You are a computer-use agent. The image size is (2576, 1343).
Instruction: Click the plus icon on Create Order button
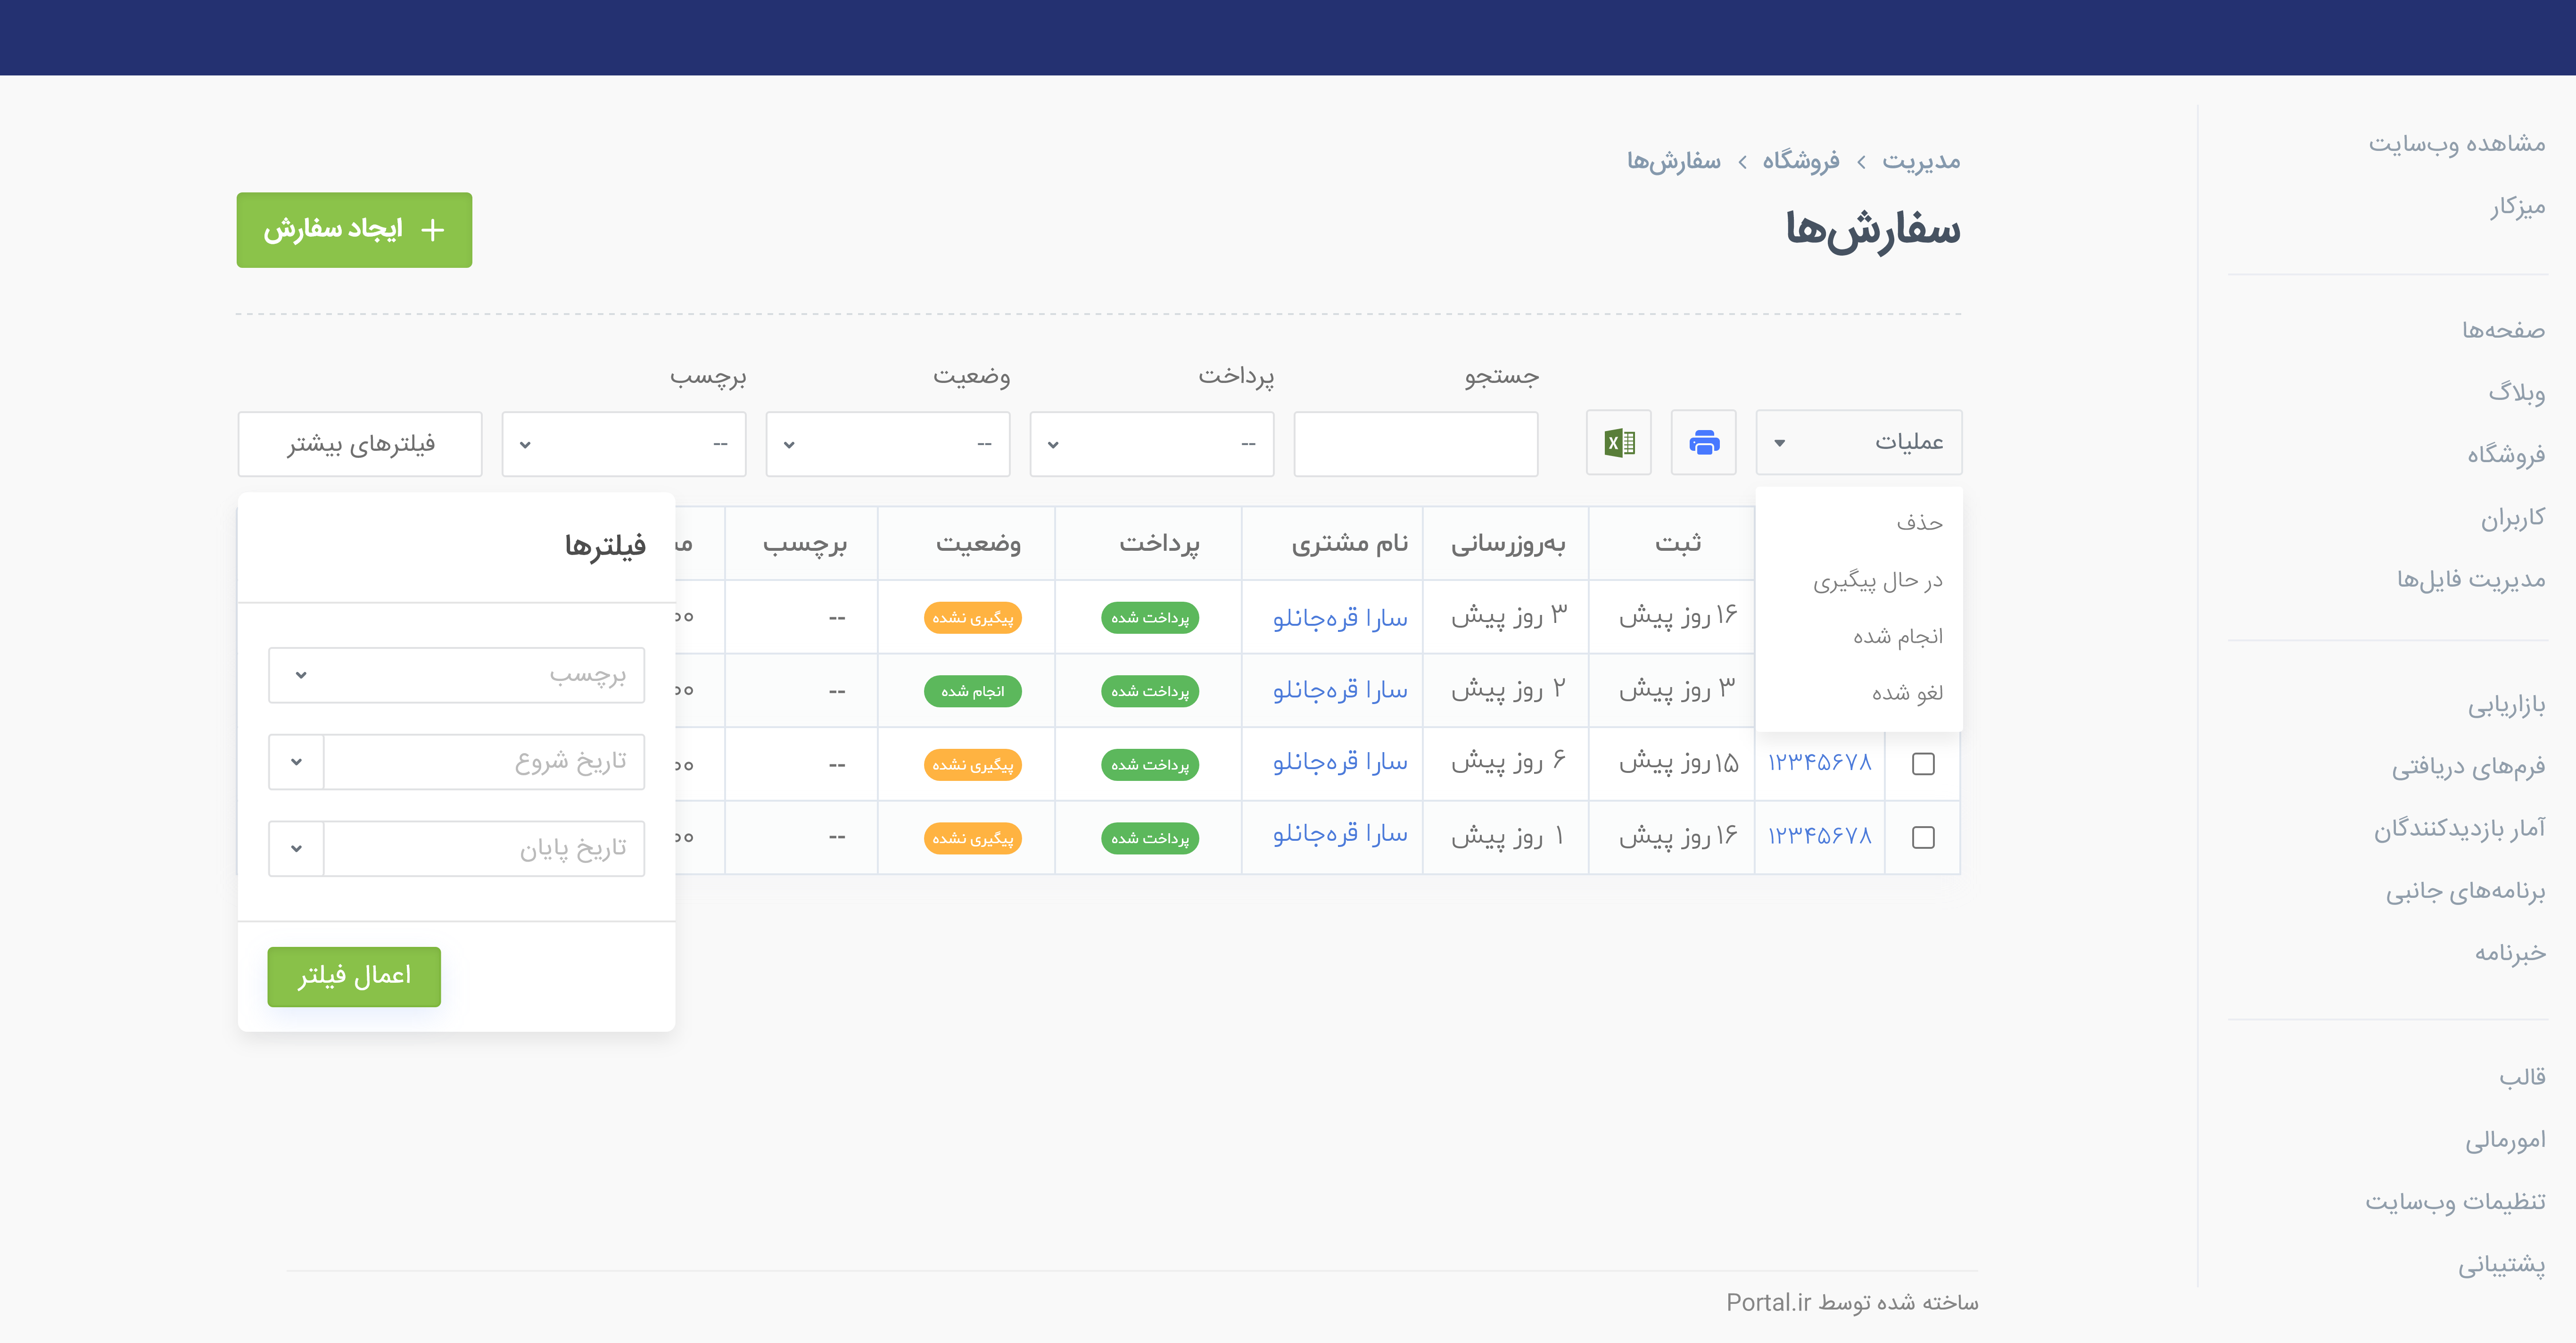tap(432, 230)
